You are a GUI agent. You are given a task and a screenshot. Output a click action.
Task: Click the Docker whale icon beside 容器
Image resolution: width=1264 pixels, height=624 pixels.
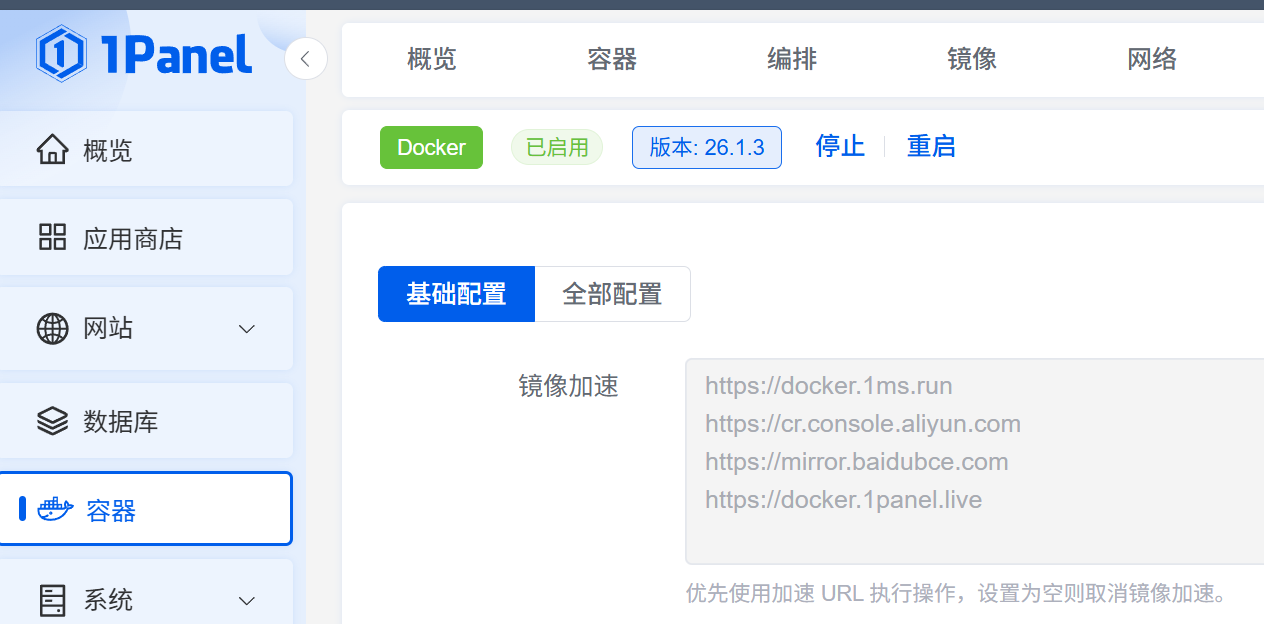point(55,510)
